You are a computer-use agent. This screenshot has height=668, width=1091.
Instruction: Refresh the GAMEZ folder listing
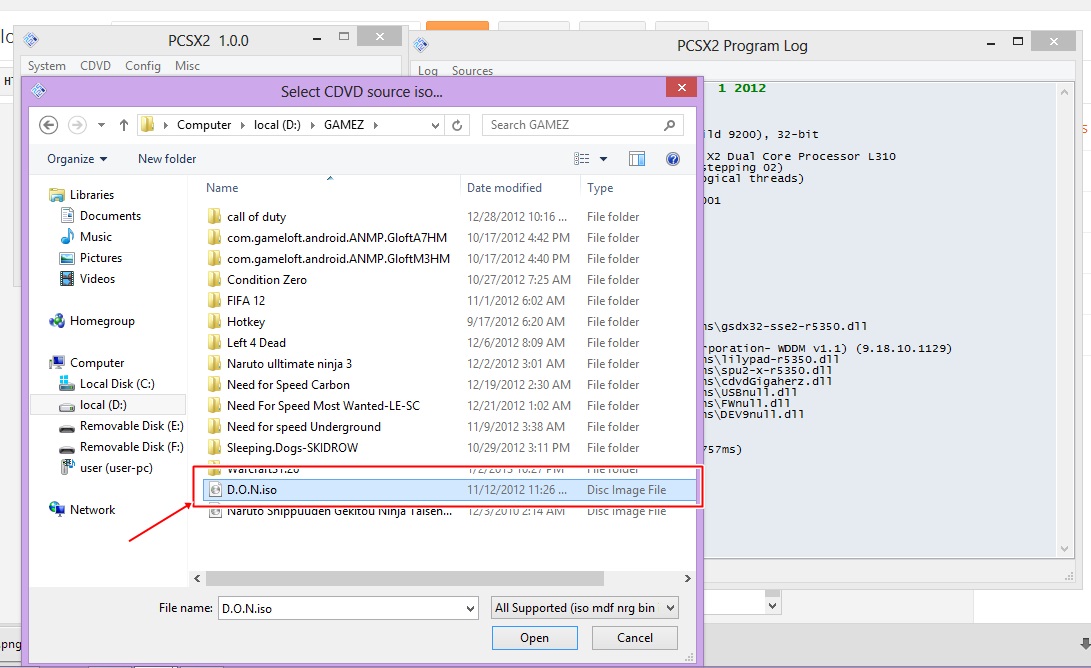[457, 125]
